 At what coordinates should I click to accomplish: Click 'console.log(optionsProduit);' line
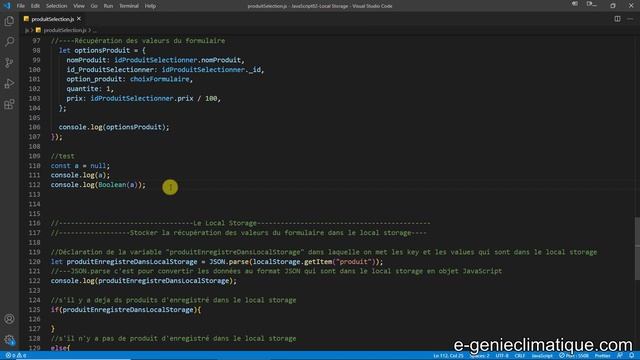[x=114, y=127]
